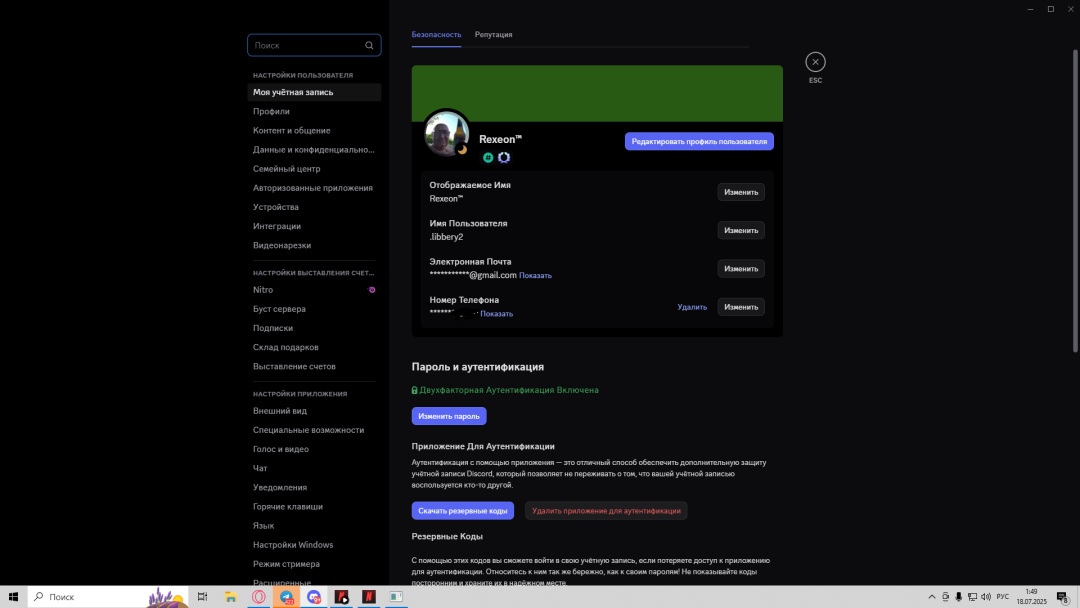Open Windows Start menu
This screenshot has width=1080, height=608.
[x=13, y=597]
